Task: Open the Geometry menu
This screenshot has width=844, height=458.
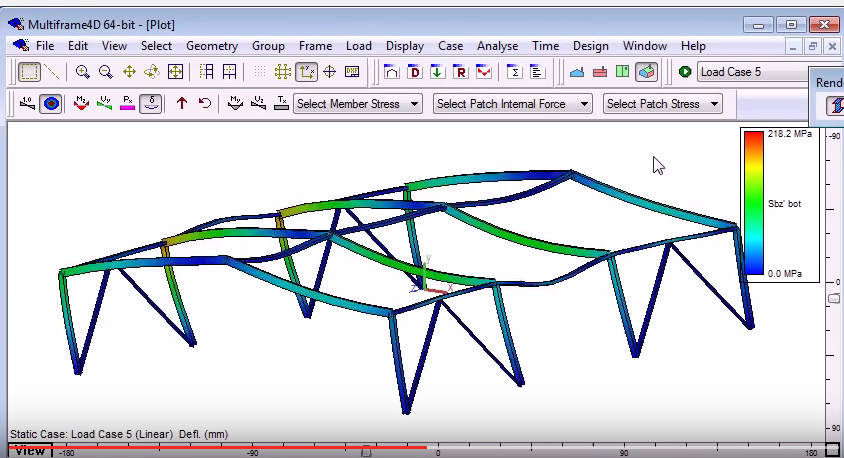Action: pyautogui.click(x=211, y=46)
